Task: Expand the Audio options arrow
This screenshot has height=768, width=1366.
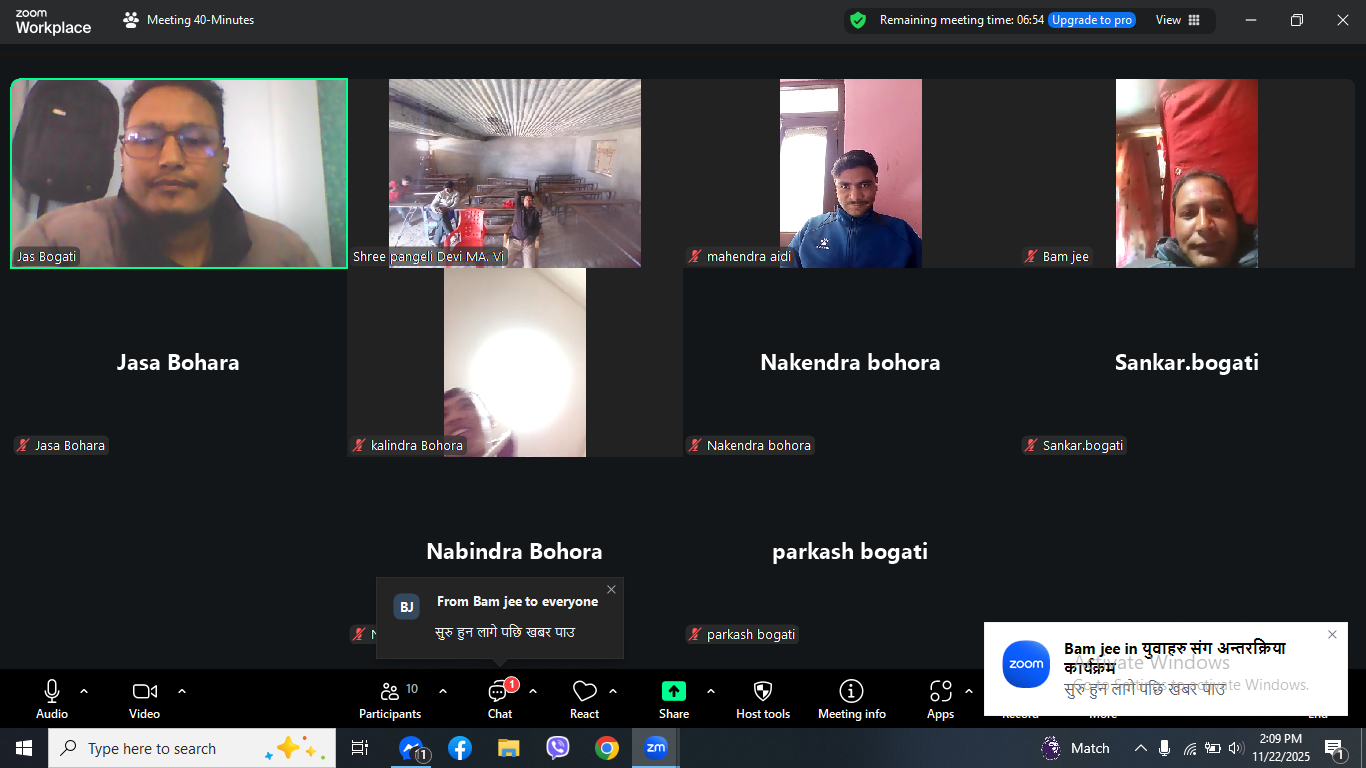Action: coord(84,691)
